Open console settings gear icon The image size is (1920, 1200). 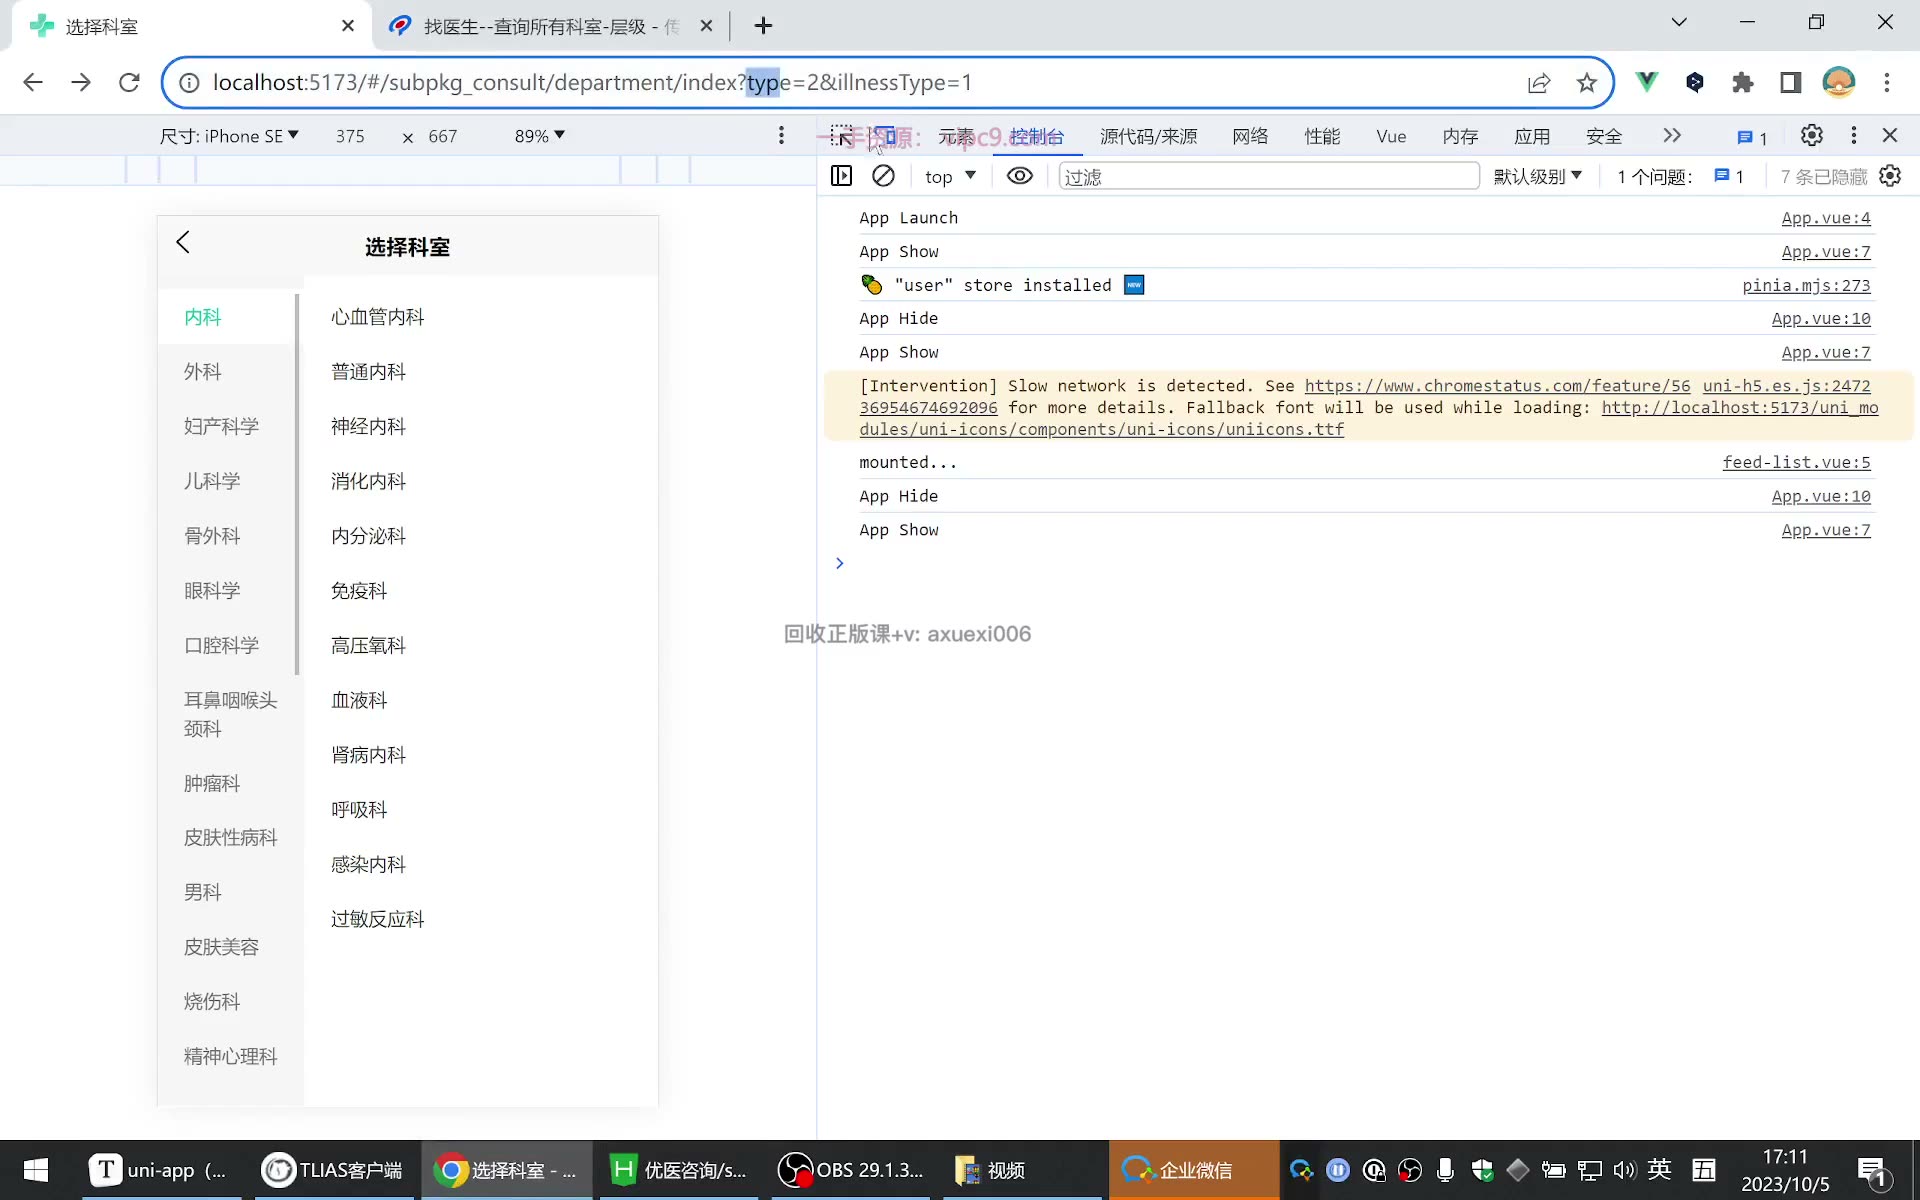coord(1890,176)
